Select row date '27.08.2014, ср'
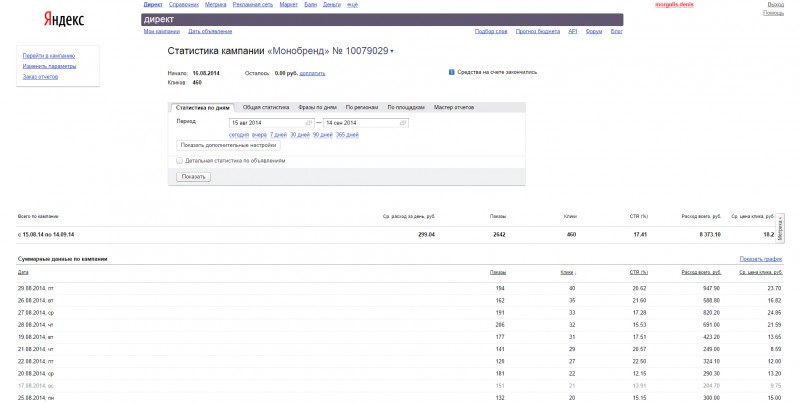This screenshot has width=800, height=404. point(36,313)
